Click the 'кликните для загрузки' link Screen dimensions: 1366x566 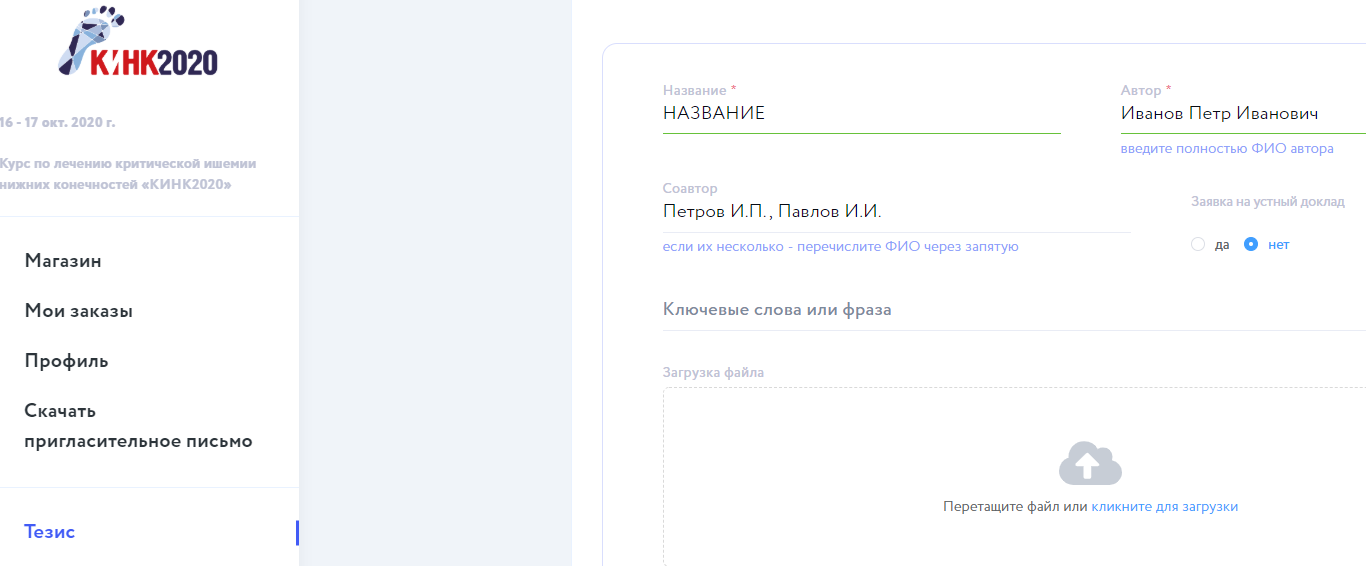pyautogui.click(x=1164, y=507)
